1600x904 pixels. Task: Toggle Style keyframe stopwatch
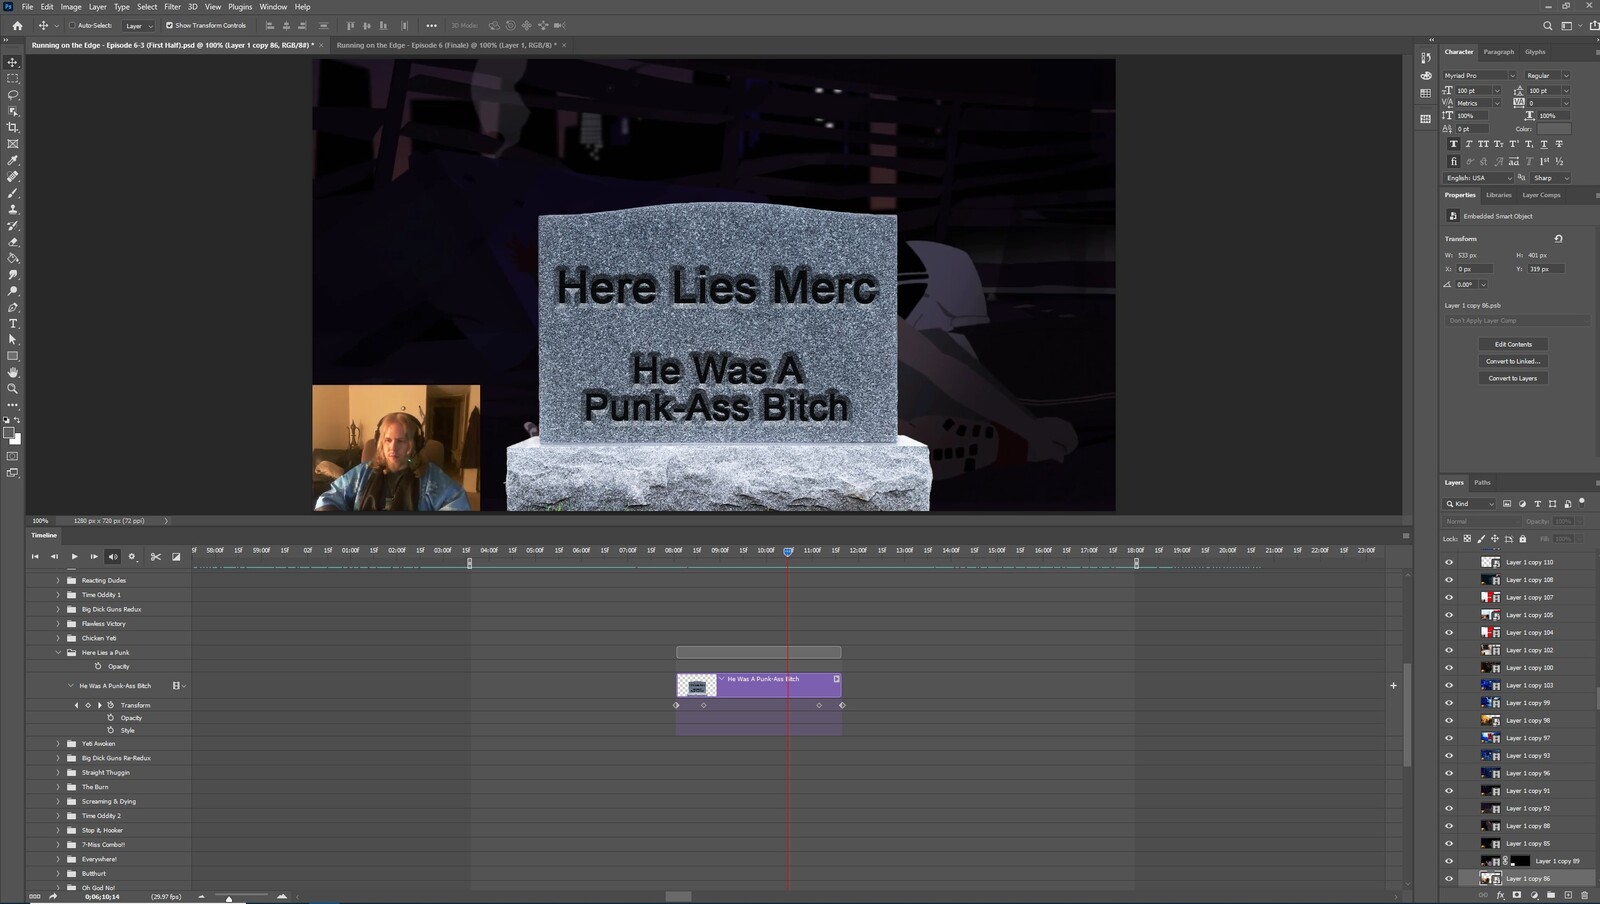click(x=110, y=730)
